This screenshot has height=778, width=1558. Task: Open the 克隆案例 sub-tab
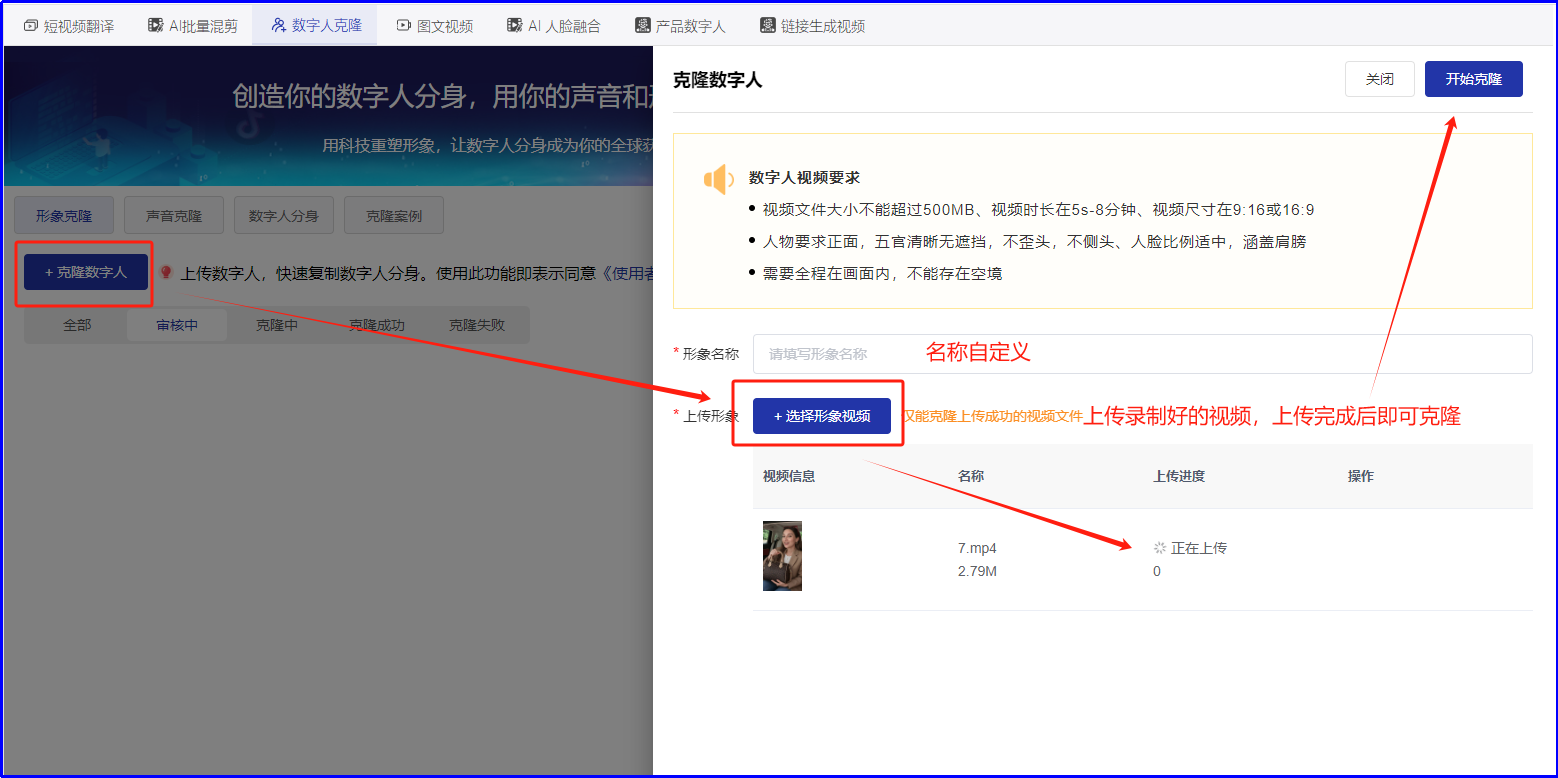(394, 216)
